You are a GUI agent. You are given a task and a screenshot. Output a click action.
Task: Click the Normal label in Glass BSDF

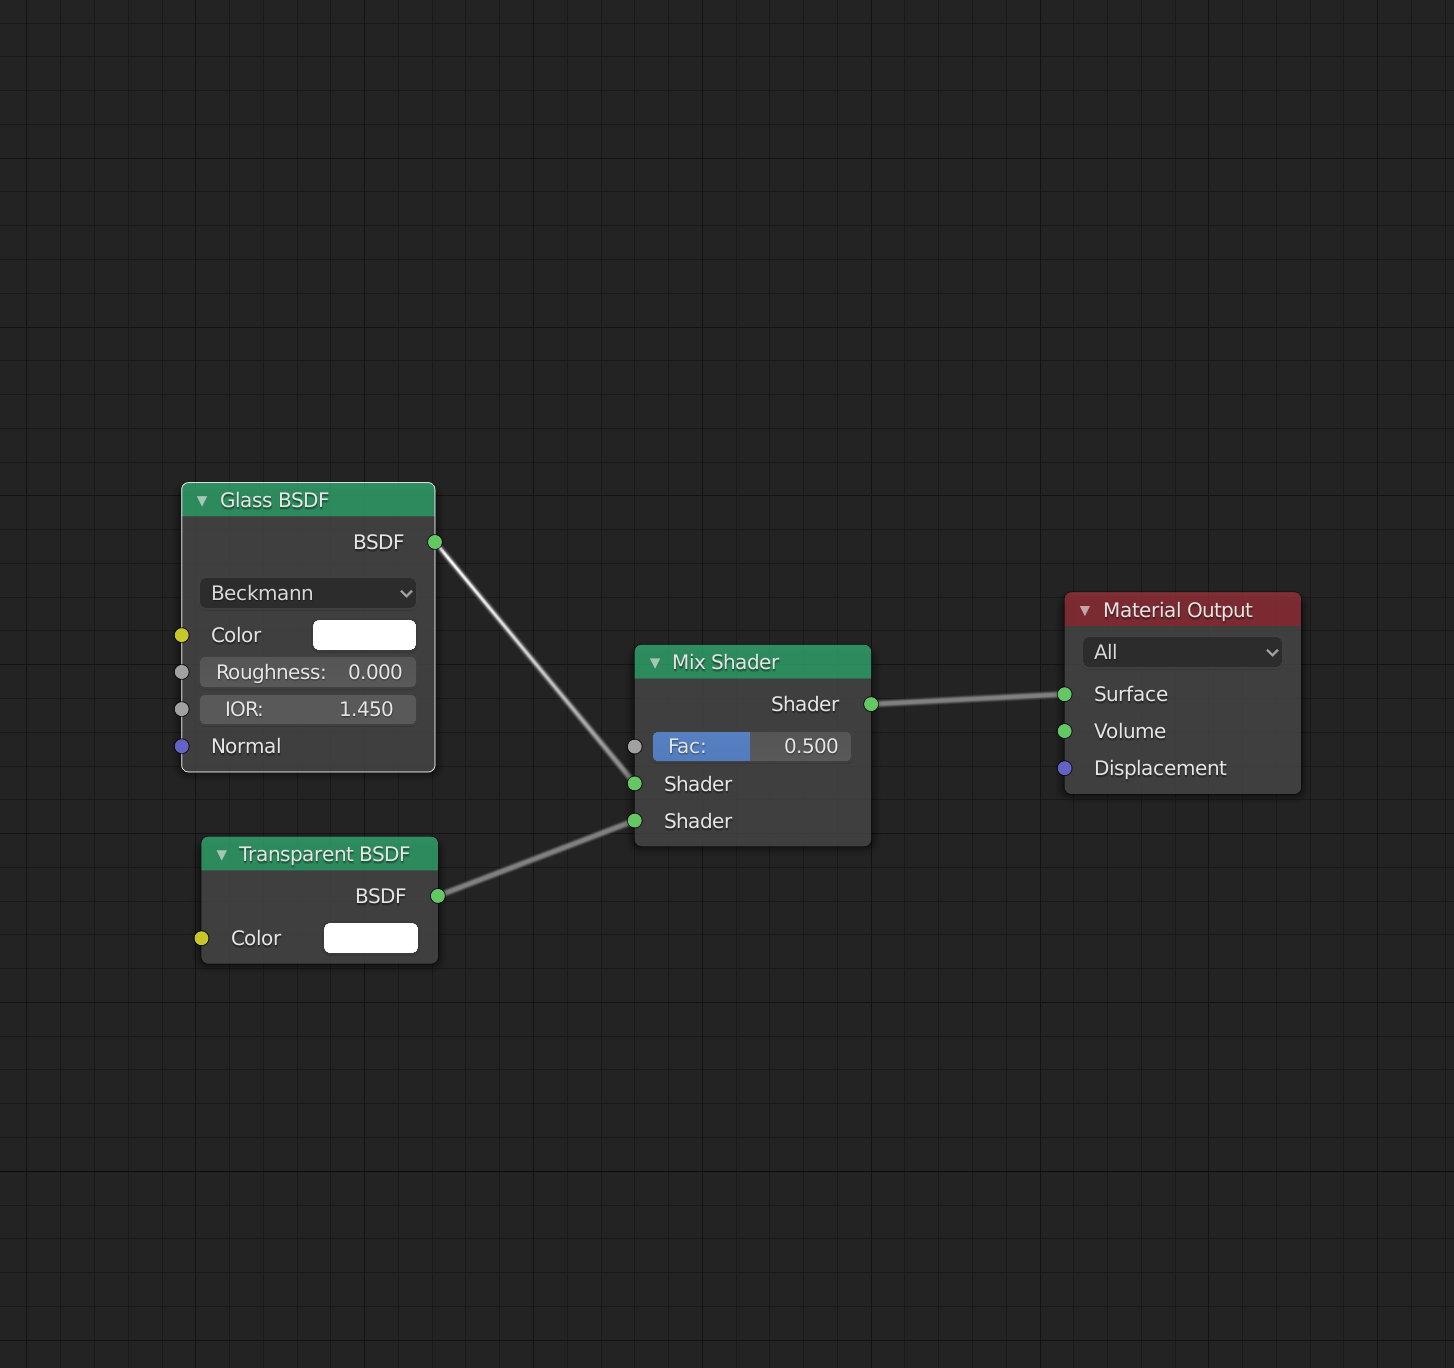pos(246,746)
